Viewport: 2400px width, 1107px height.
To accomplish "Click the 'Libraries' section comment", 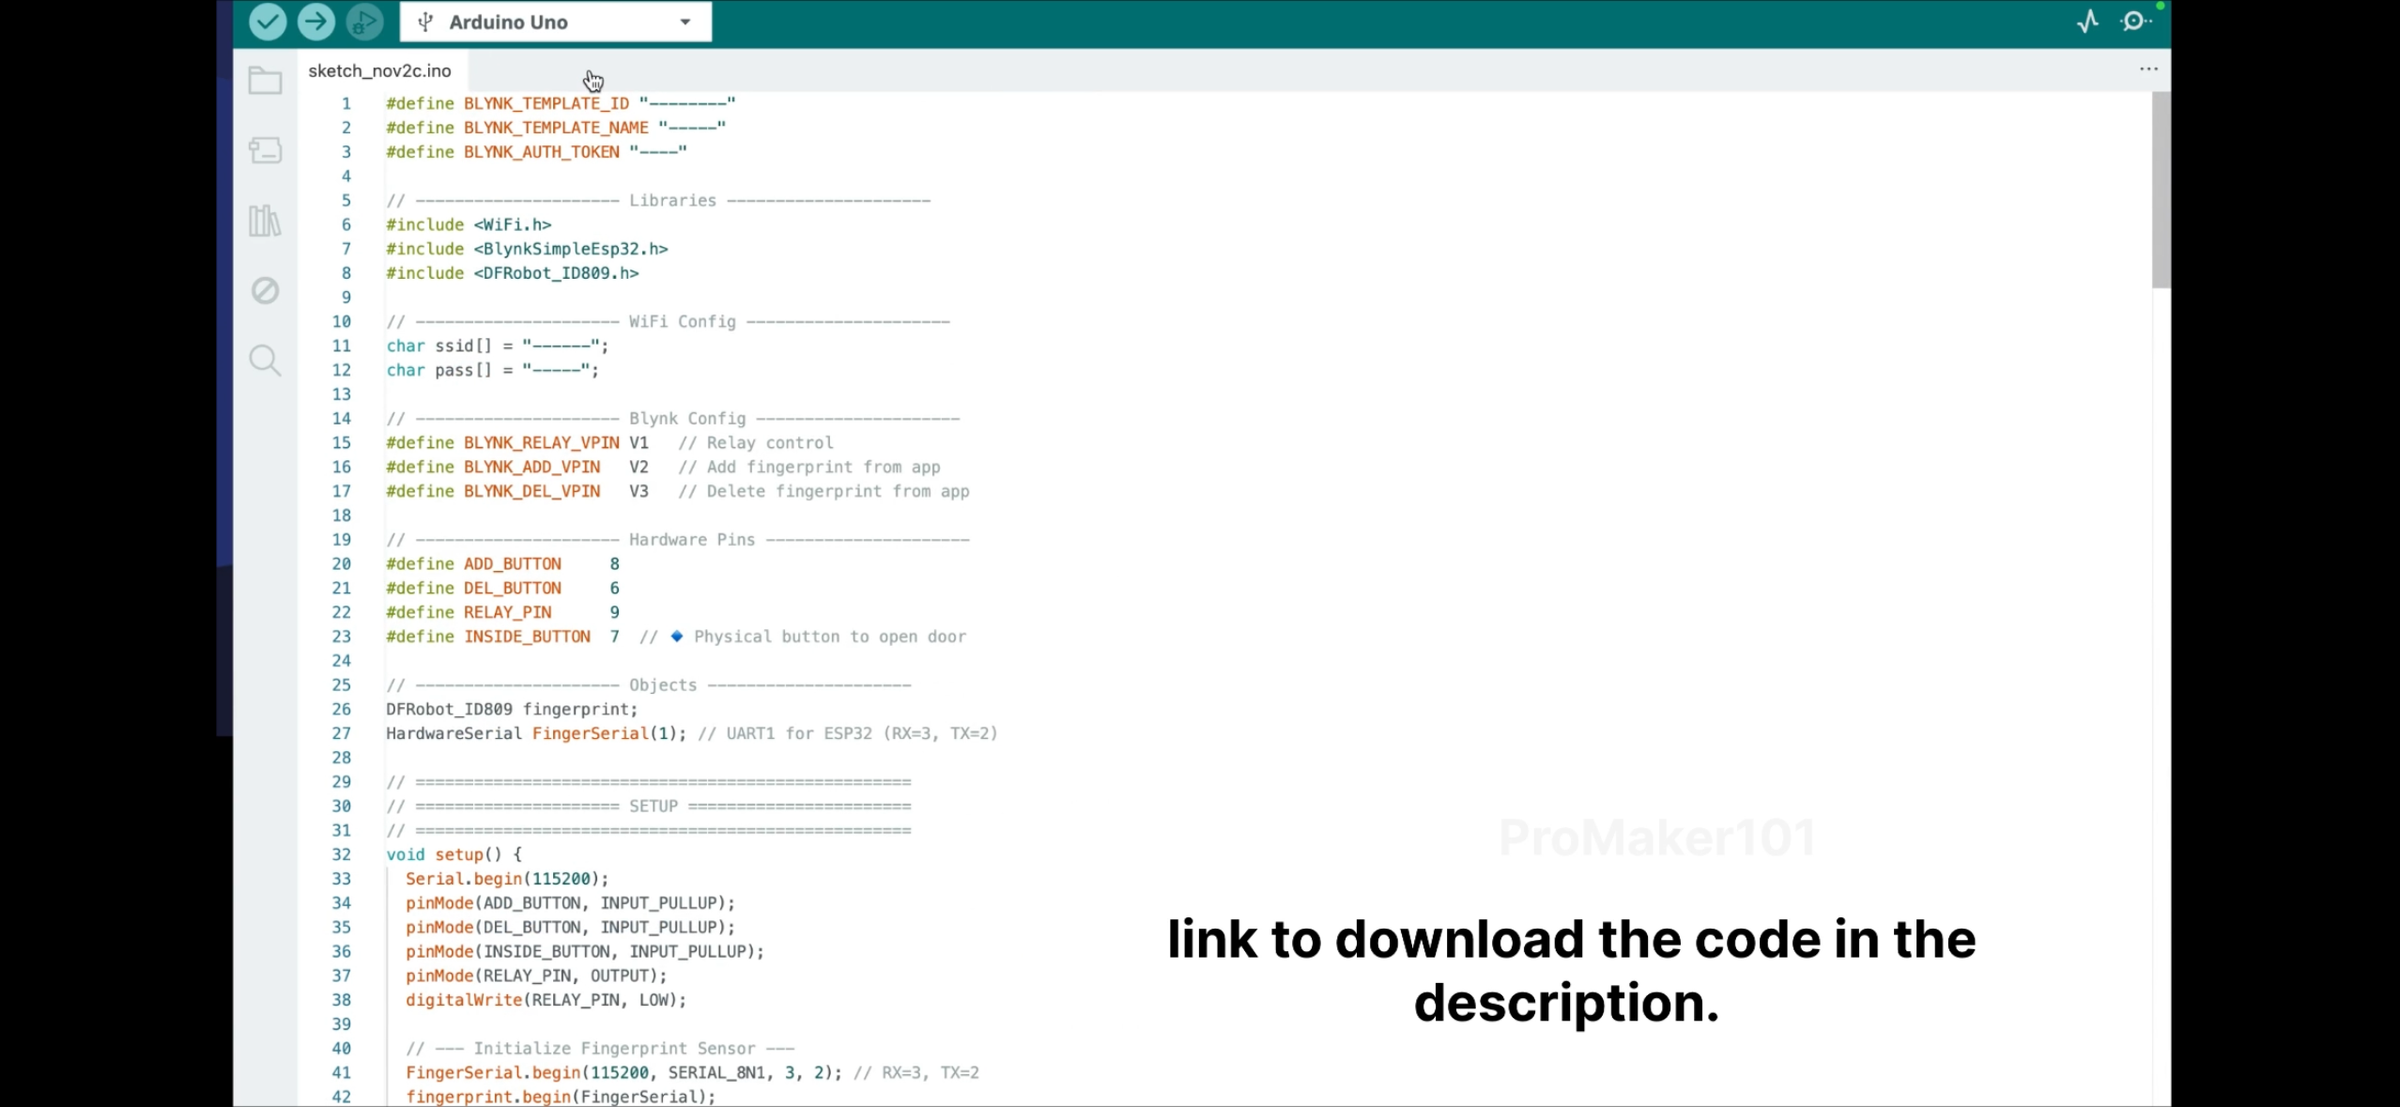I will click(673, 201).
